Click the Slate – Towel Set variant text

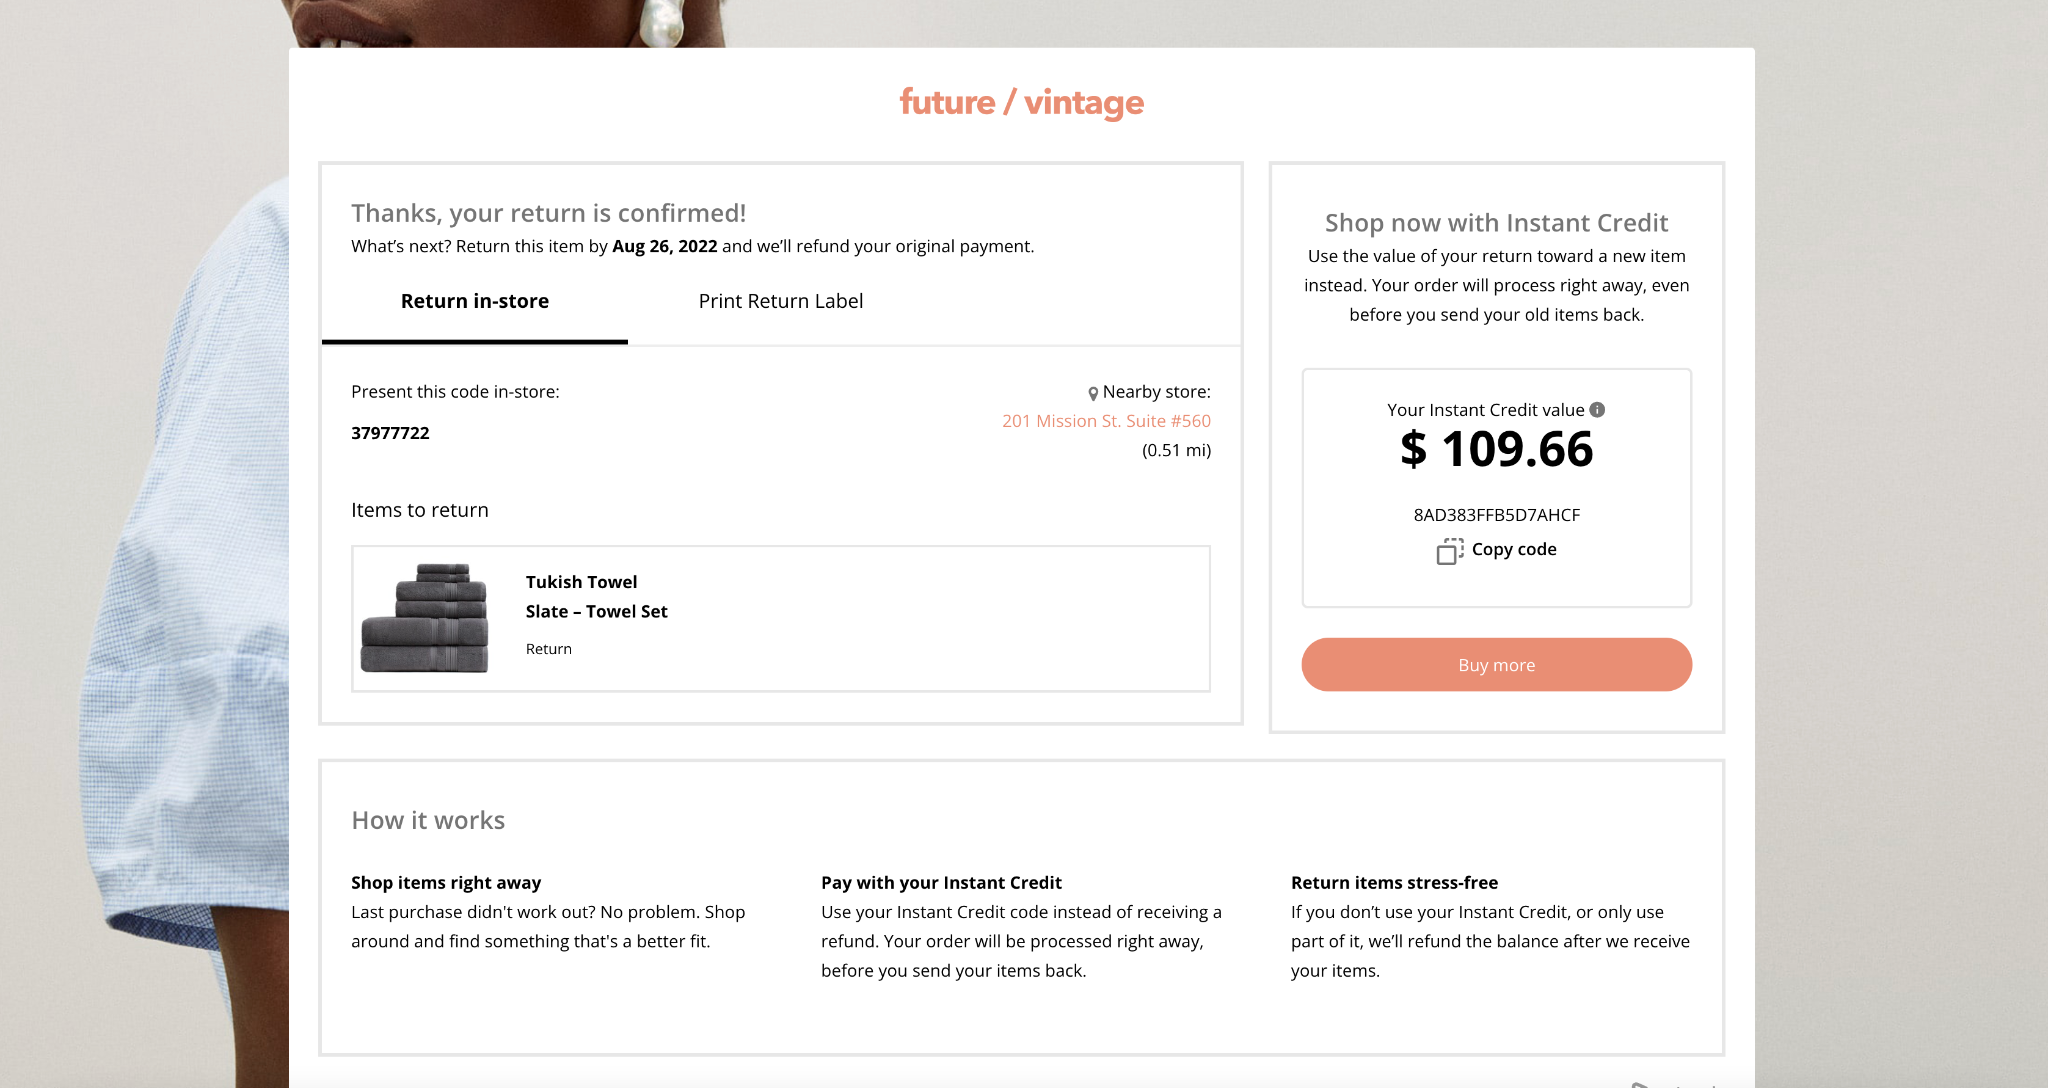pos(596,611)
